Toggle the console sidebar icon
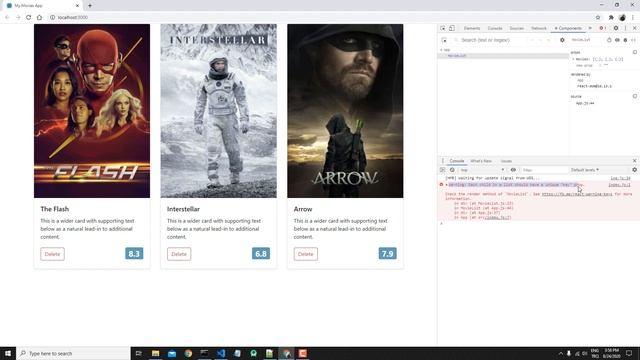This screenshot has height=360, width=640. click(x=442, y=170)
